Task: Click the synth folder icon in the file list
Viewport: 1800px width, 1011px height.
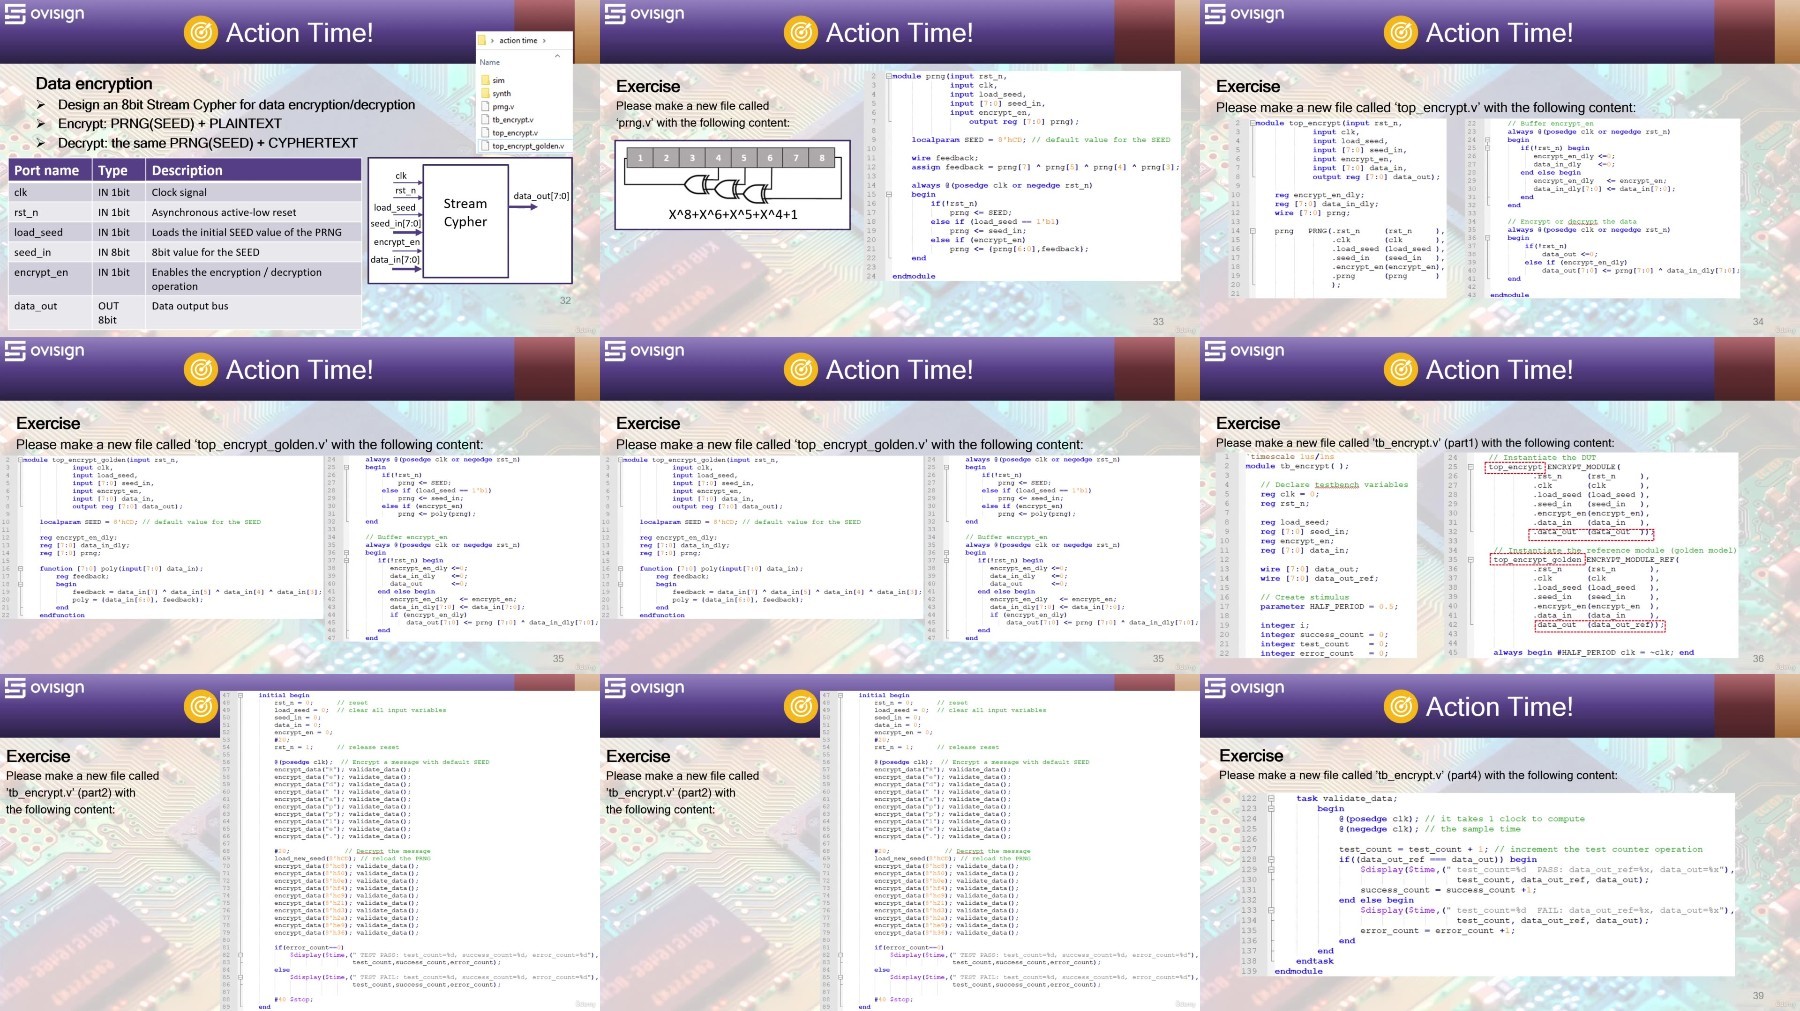Action: pos(485,93)
